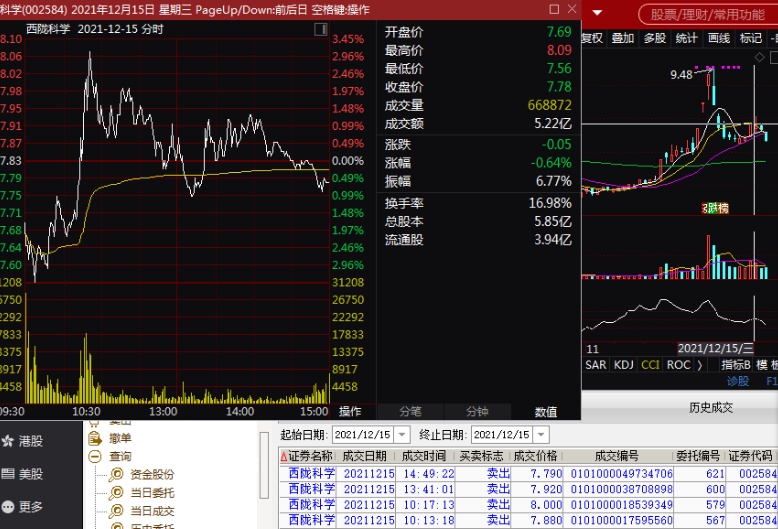Expand the 起始日期 date dropdown
The image size is (778, 529).
tap(402, 435)
